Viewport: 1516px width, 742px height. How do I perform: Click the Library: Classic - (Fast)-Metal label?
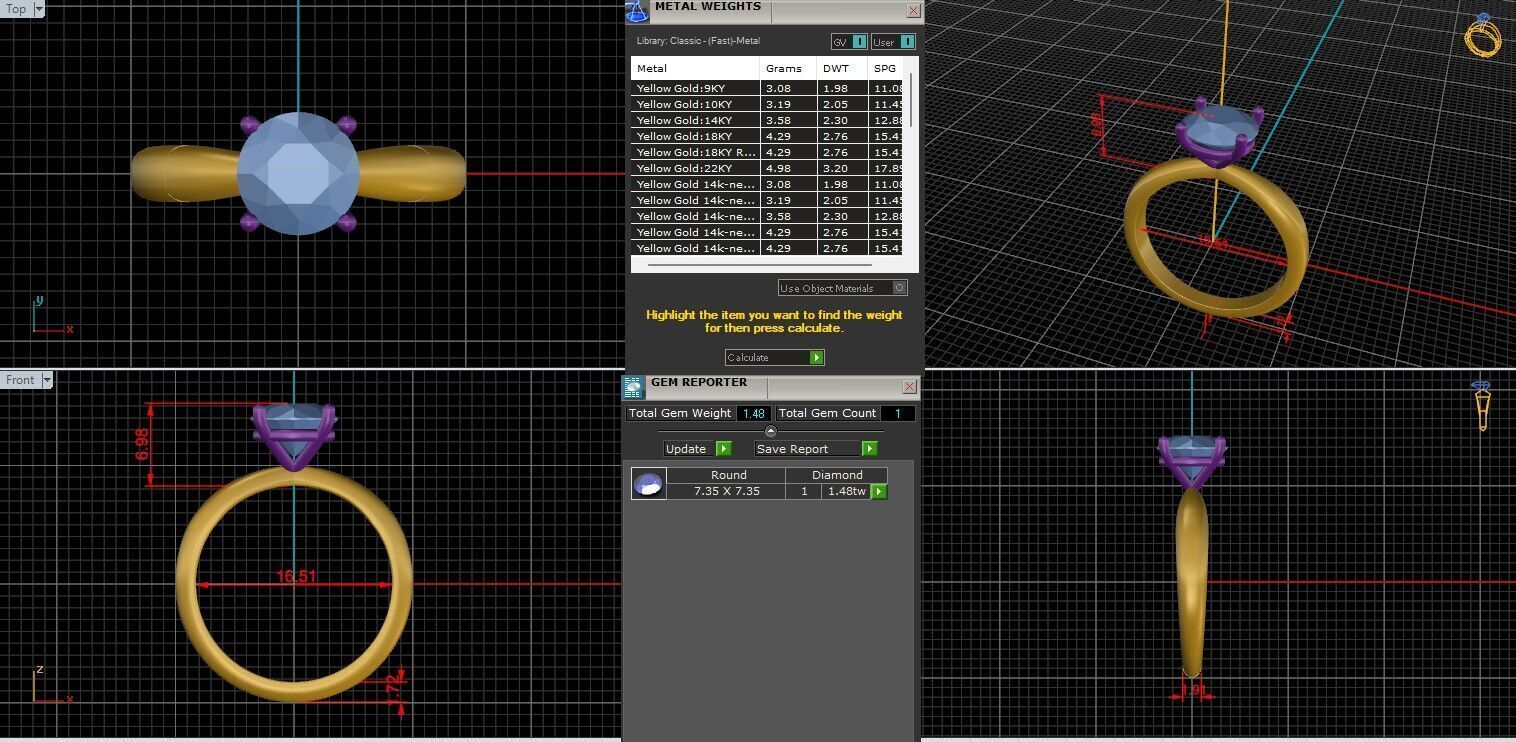click(x=698, y=41)
